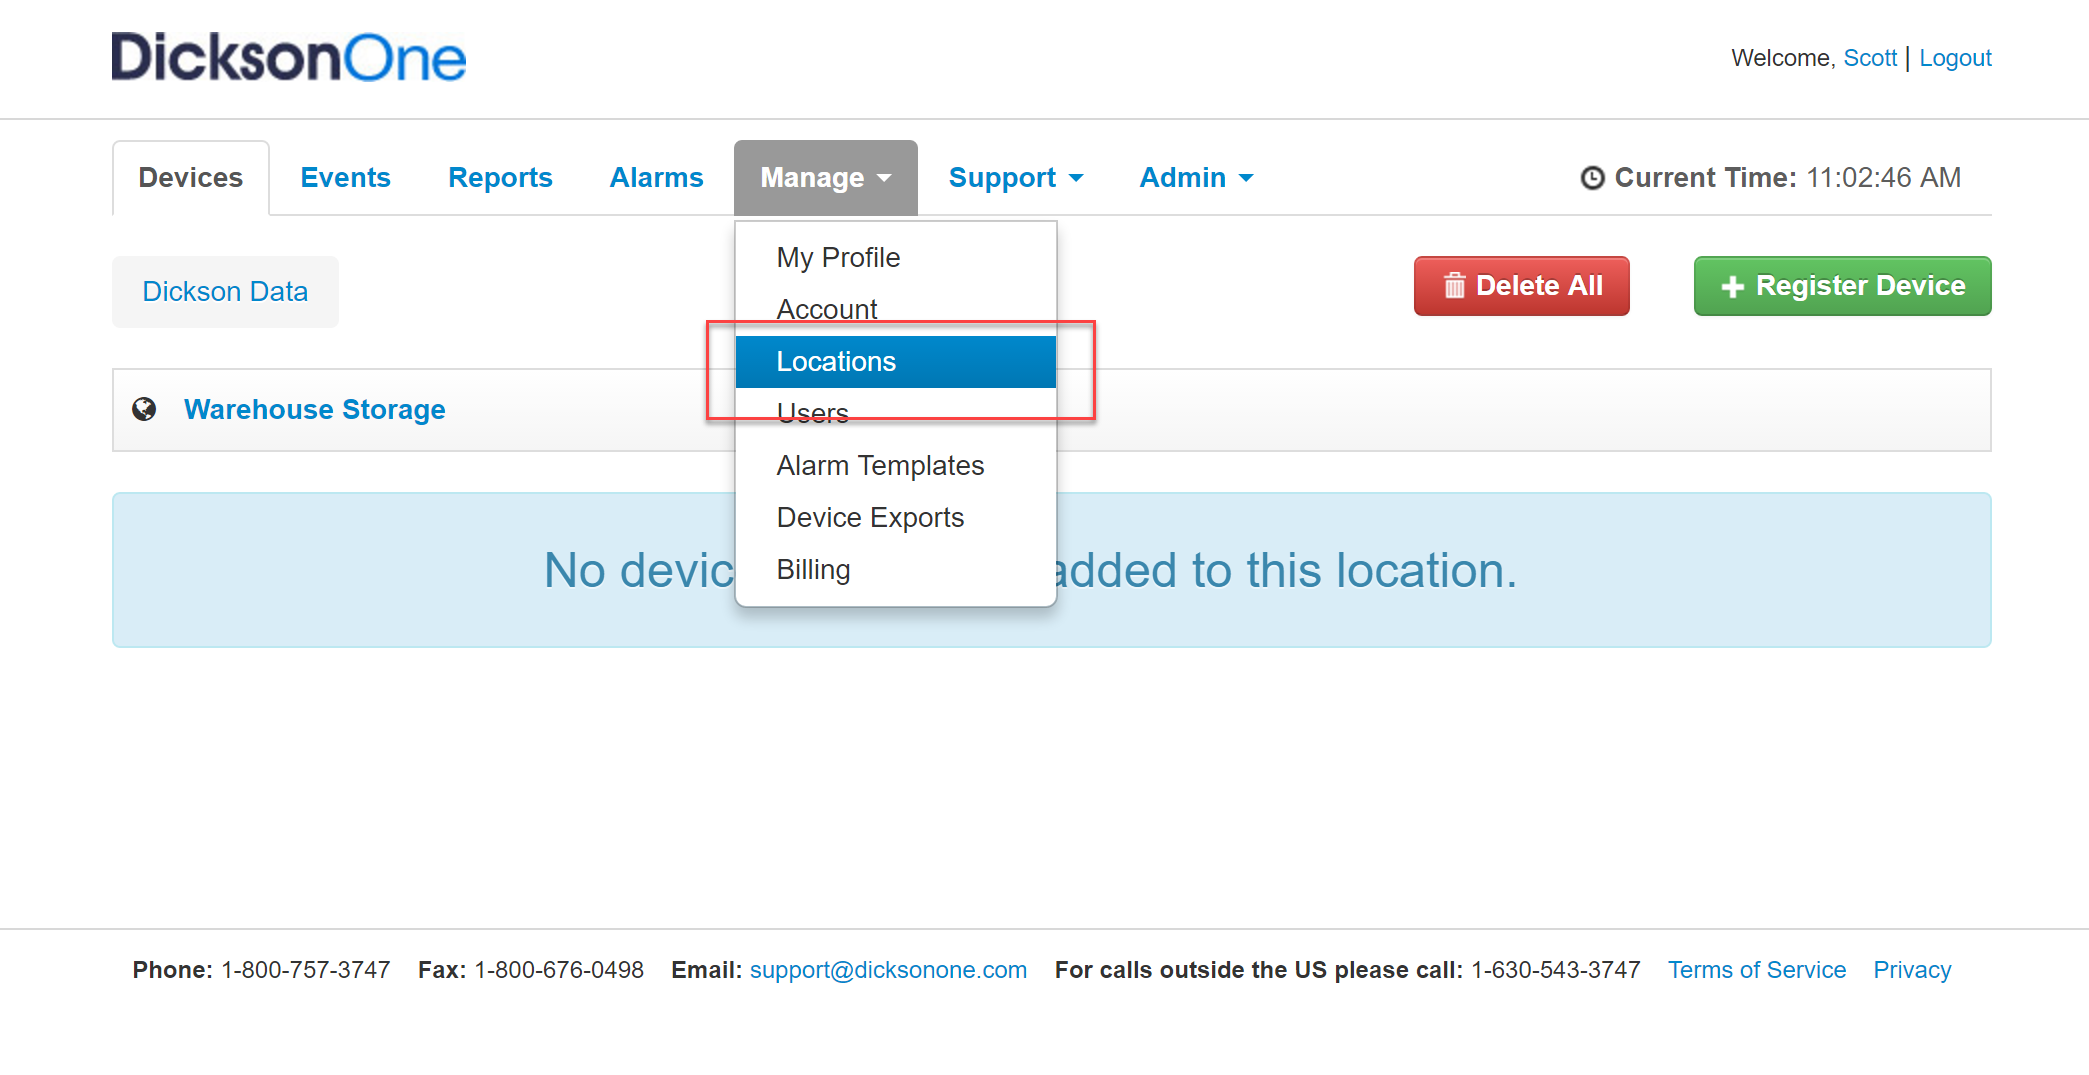Expand the Support dropdown
The height and width of the screenshot is (1075, 2089).
click(1016, 178)
